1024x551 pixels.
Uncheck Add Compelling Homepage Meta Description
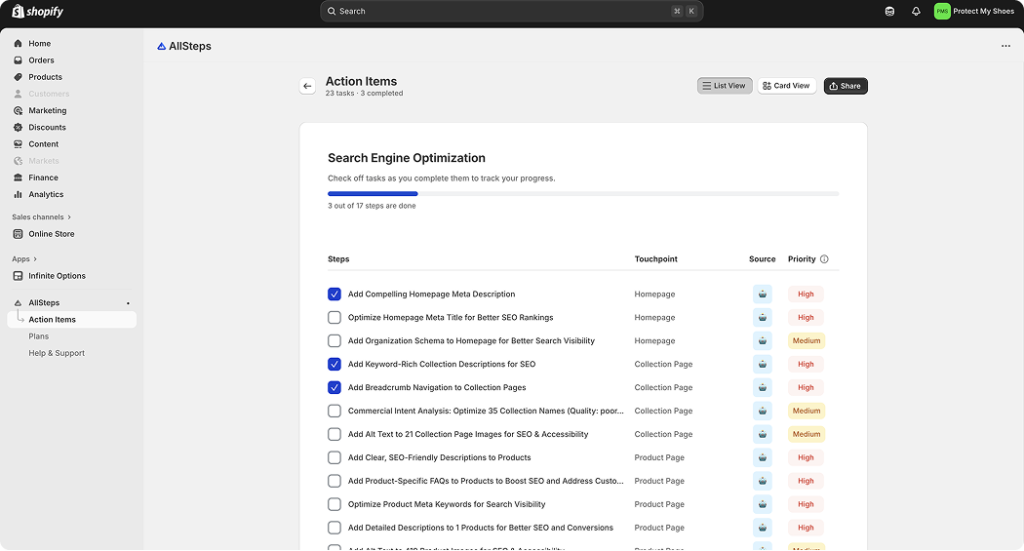[x=334, y=294]
